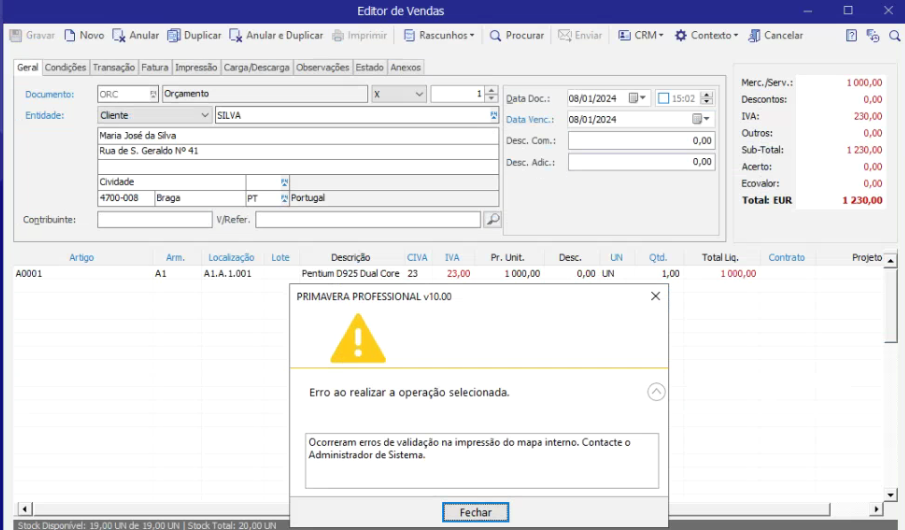
Task: Click the Anular e Duplicar icon
Action: tap(236, 35)
